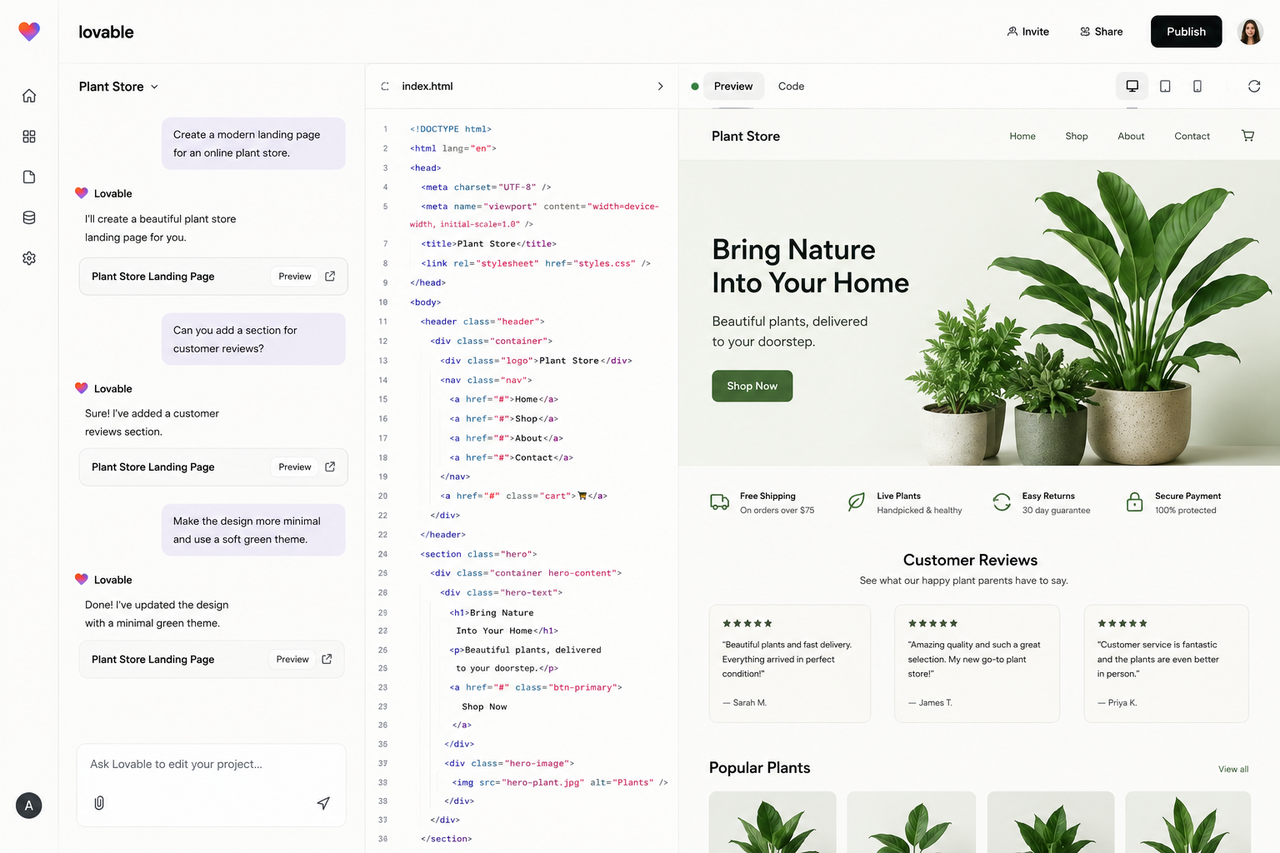Click the shopping cart icon in the preview
Image resolution: width=1280 pixels, height=853 pixels.
pyautogui.click(x=1248, y=136)
